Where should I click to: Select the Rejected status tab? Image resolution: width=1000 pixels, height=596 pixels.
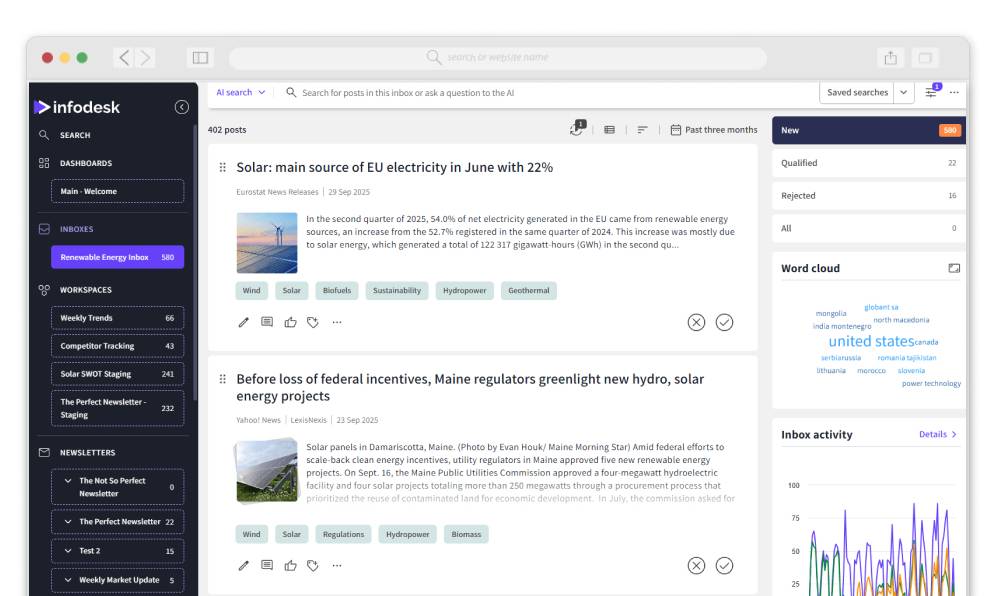(x=868, y=195)
